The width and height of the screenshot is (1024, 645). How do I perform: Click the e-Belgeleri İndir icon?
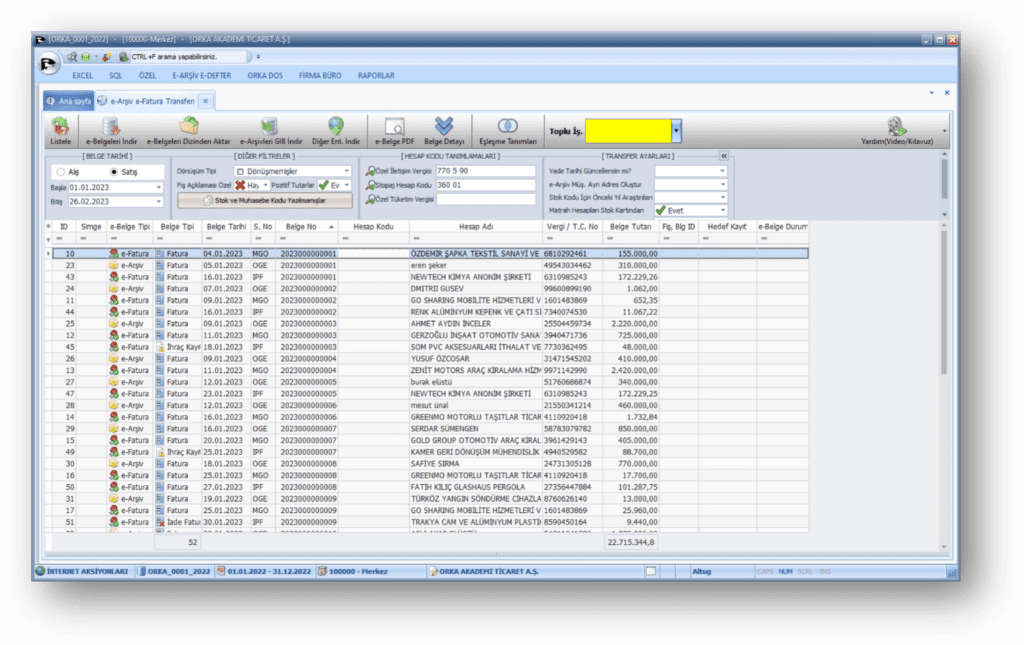(x=110, y=130)
